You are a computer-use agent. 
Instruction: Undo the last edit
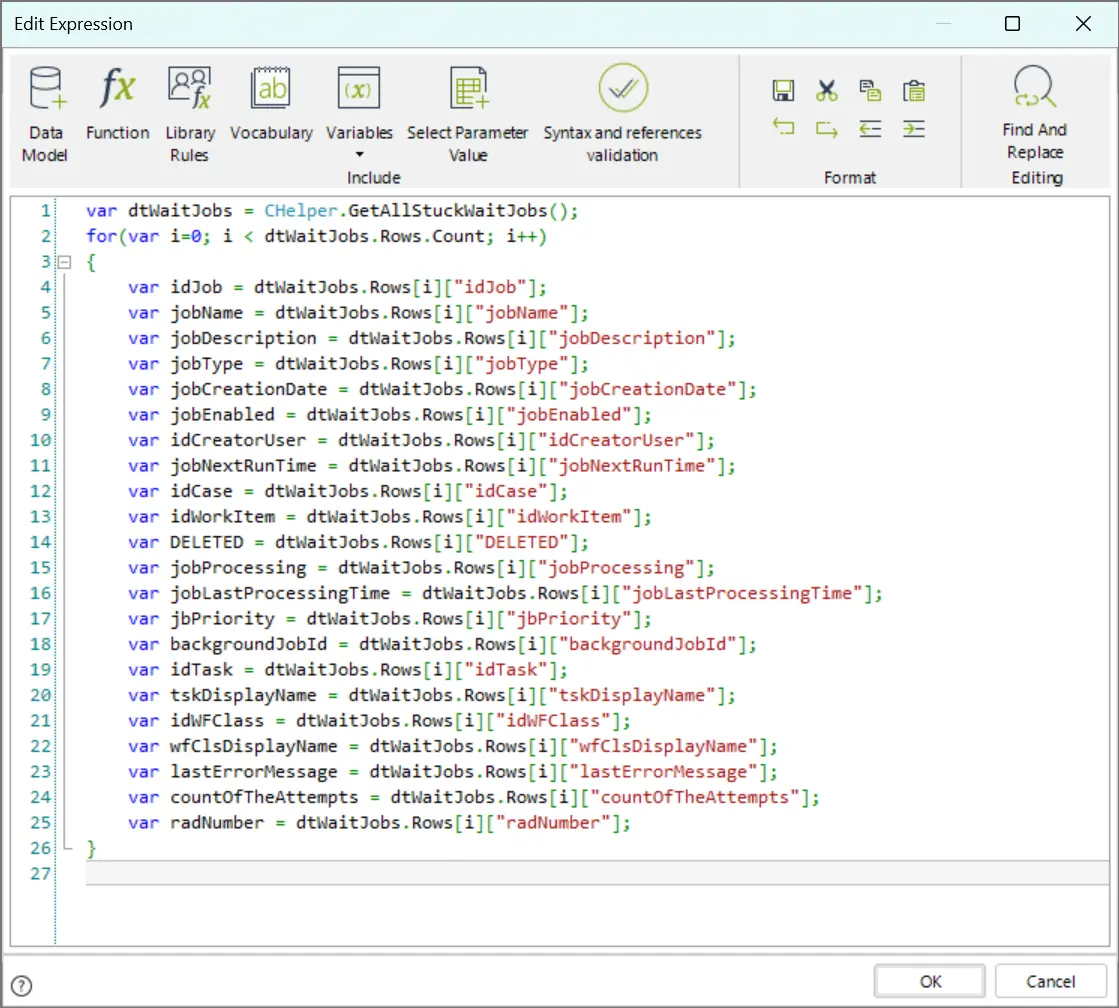(x=784, y=128)
